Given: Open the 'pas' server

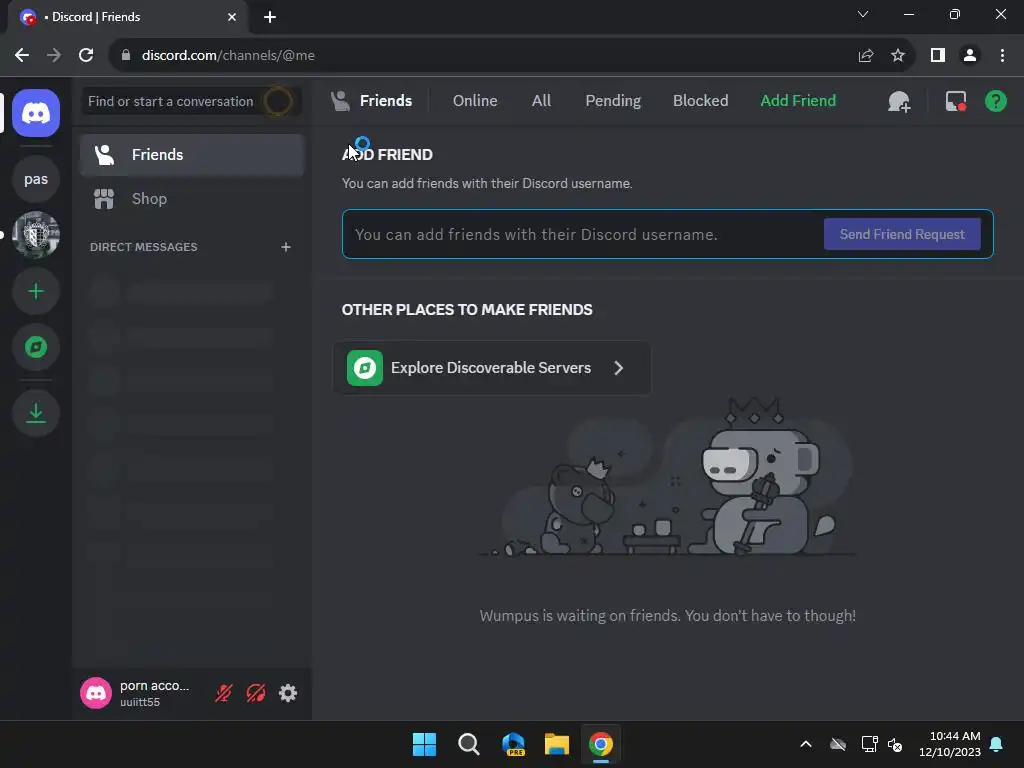Looking at the screenshot, I should 36,179.
